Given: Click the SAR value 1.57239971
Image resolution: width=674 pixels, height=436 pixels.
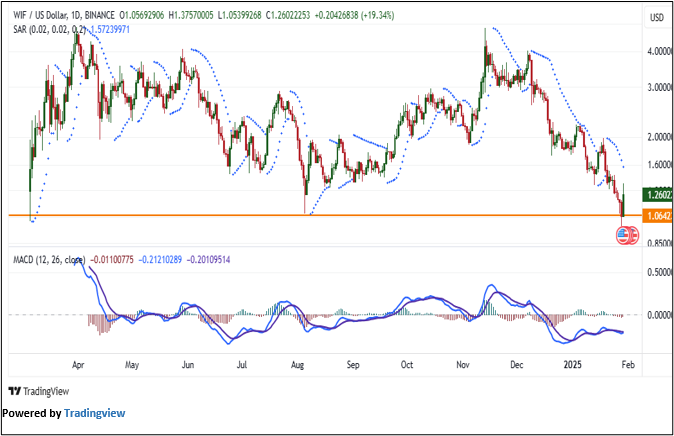Looking at the screenshot, I should tap(108, 30).
